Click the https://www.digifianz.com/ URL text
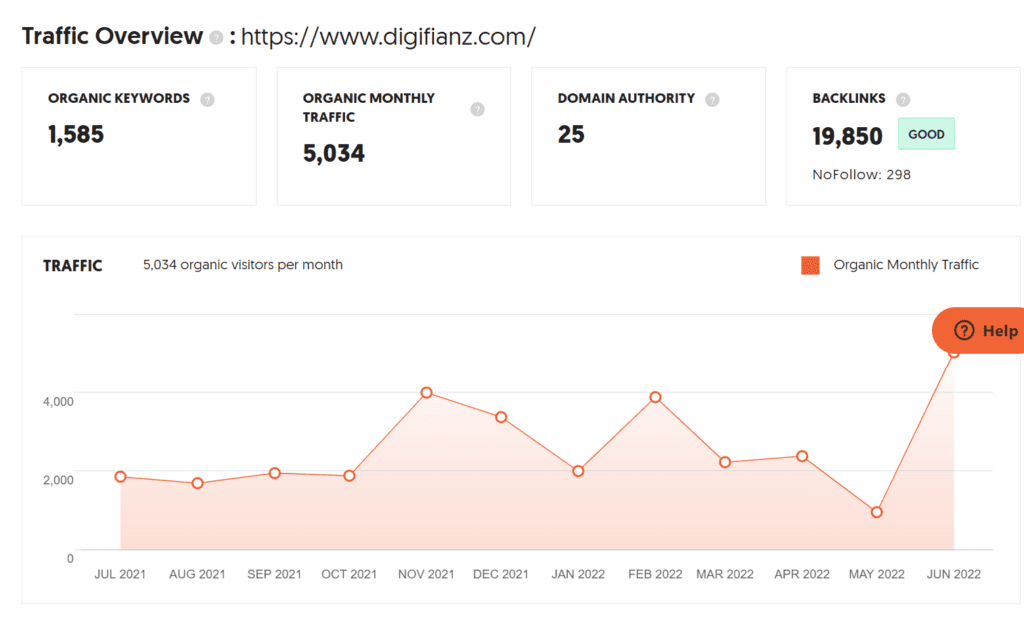Viewport: 1024px width, 619px height. (x=389, y=37)
